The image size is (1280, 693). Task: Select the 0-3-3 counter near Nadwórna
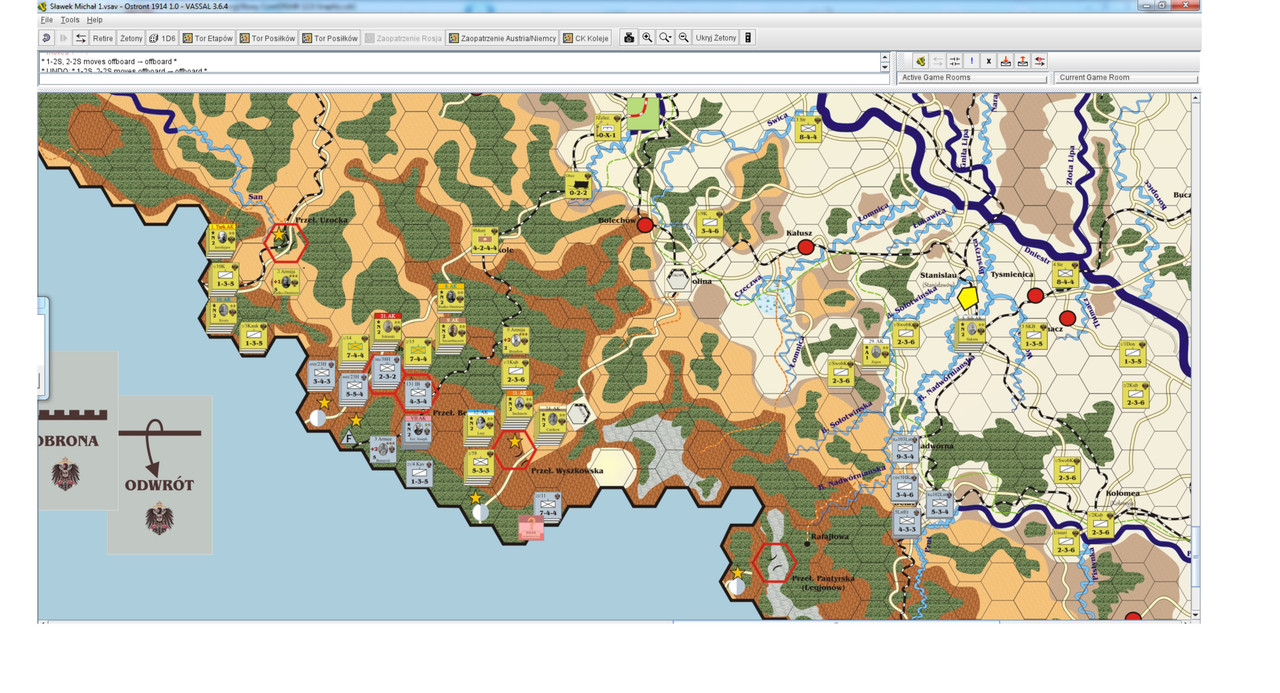pos(905,450)
